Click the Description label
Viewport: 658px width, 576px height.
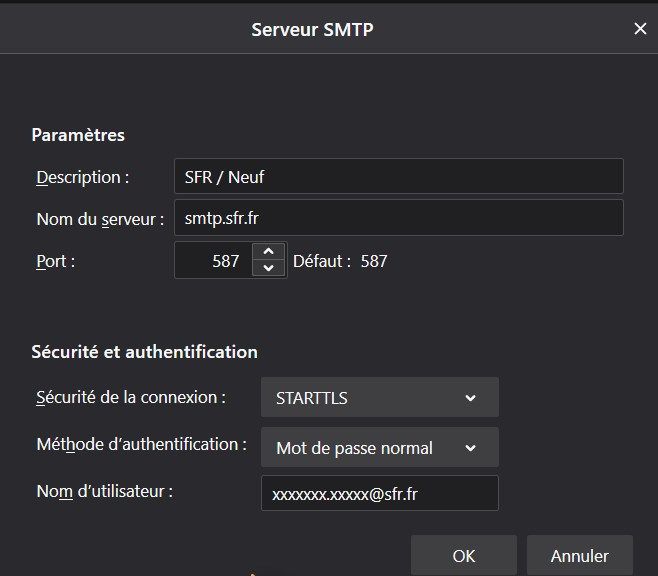83,177
